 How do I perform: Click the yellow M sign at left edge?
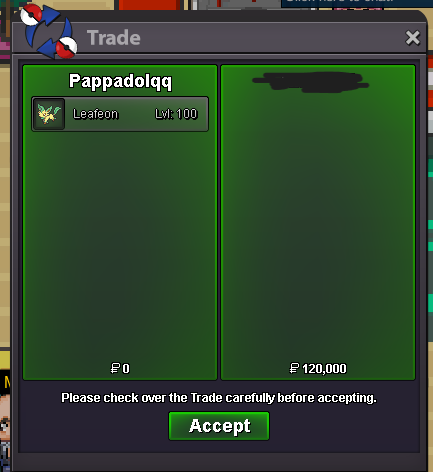tap(7, 382)
